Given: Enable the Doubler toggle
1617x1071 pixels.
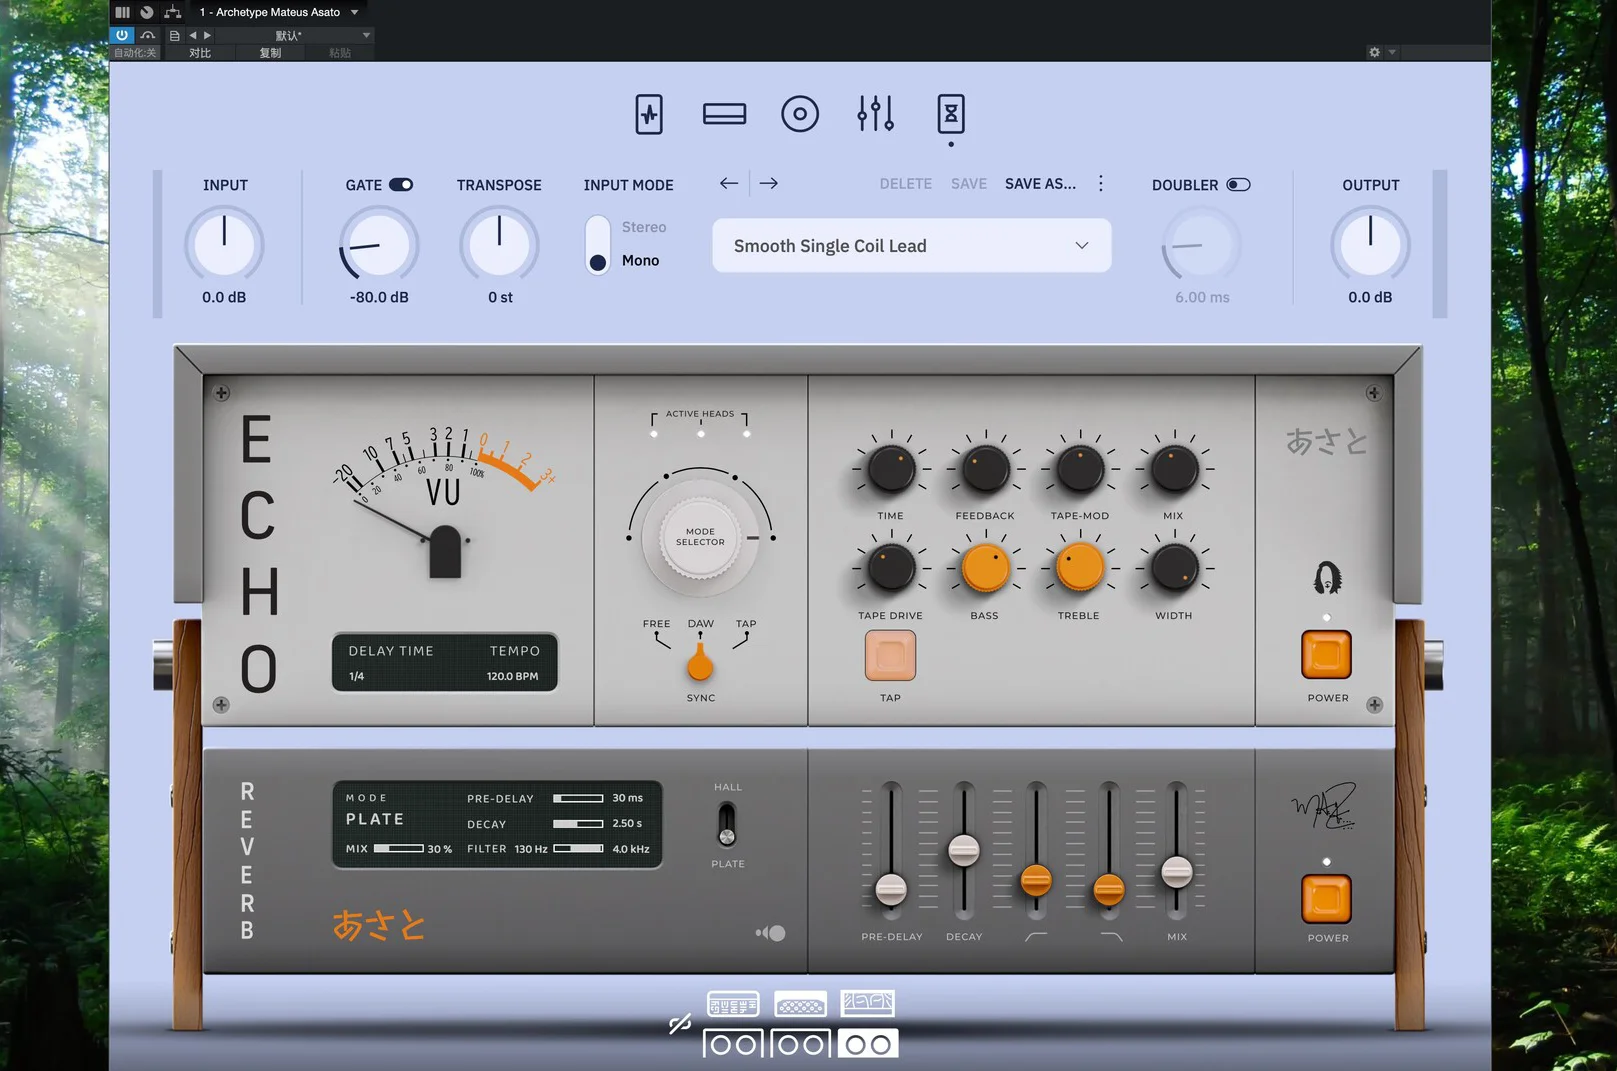Looking at the screenshot, I should pyautogui.click(x=1238, y=185).
